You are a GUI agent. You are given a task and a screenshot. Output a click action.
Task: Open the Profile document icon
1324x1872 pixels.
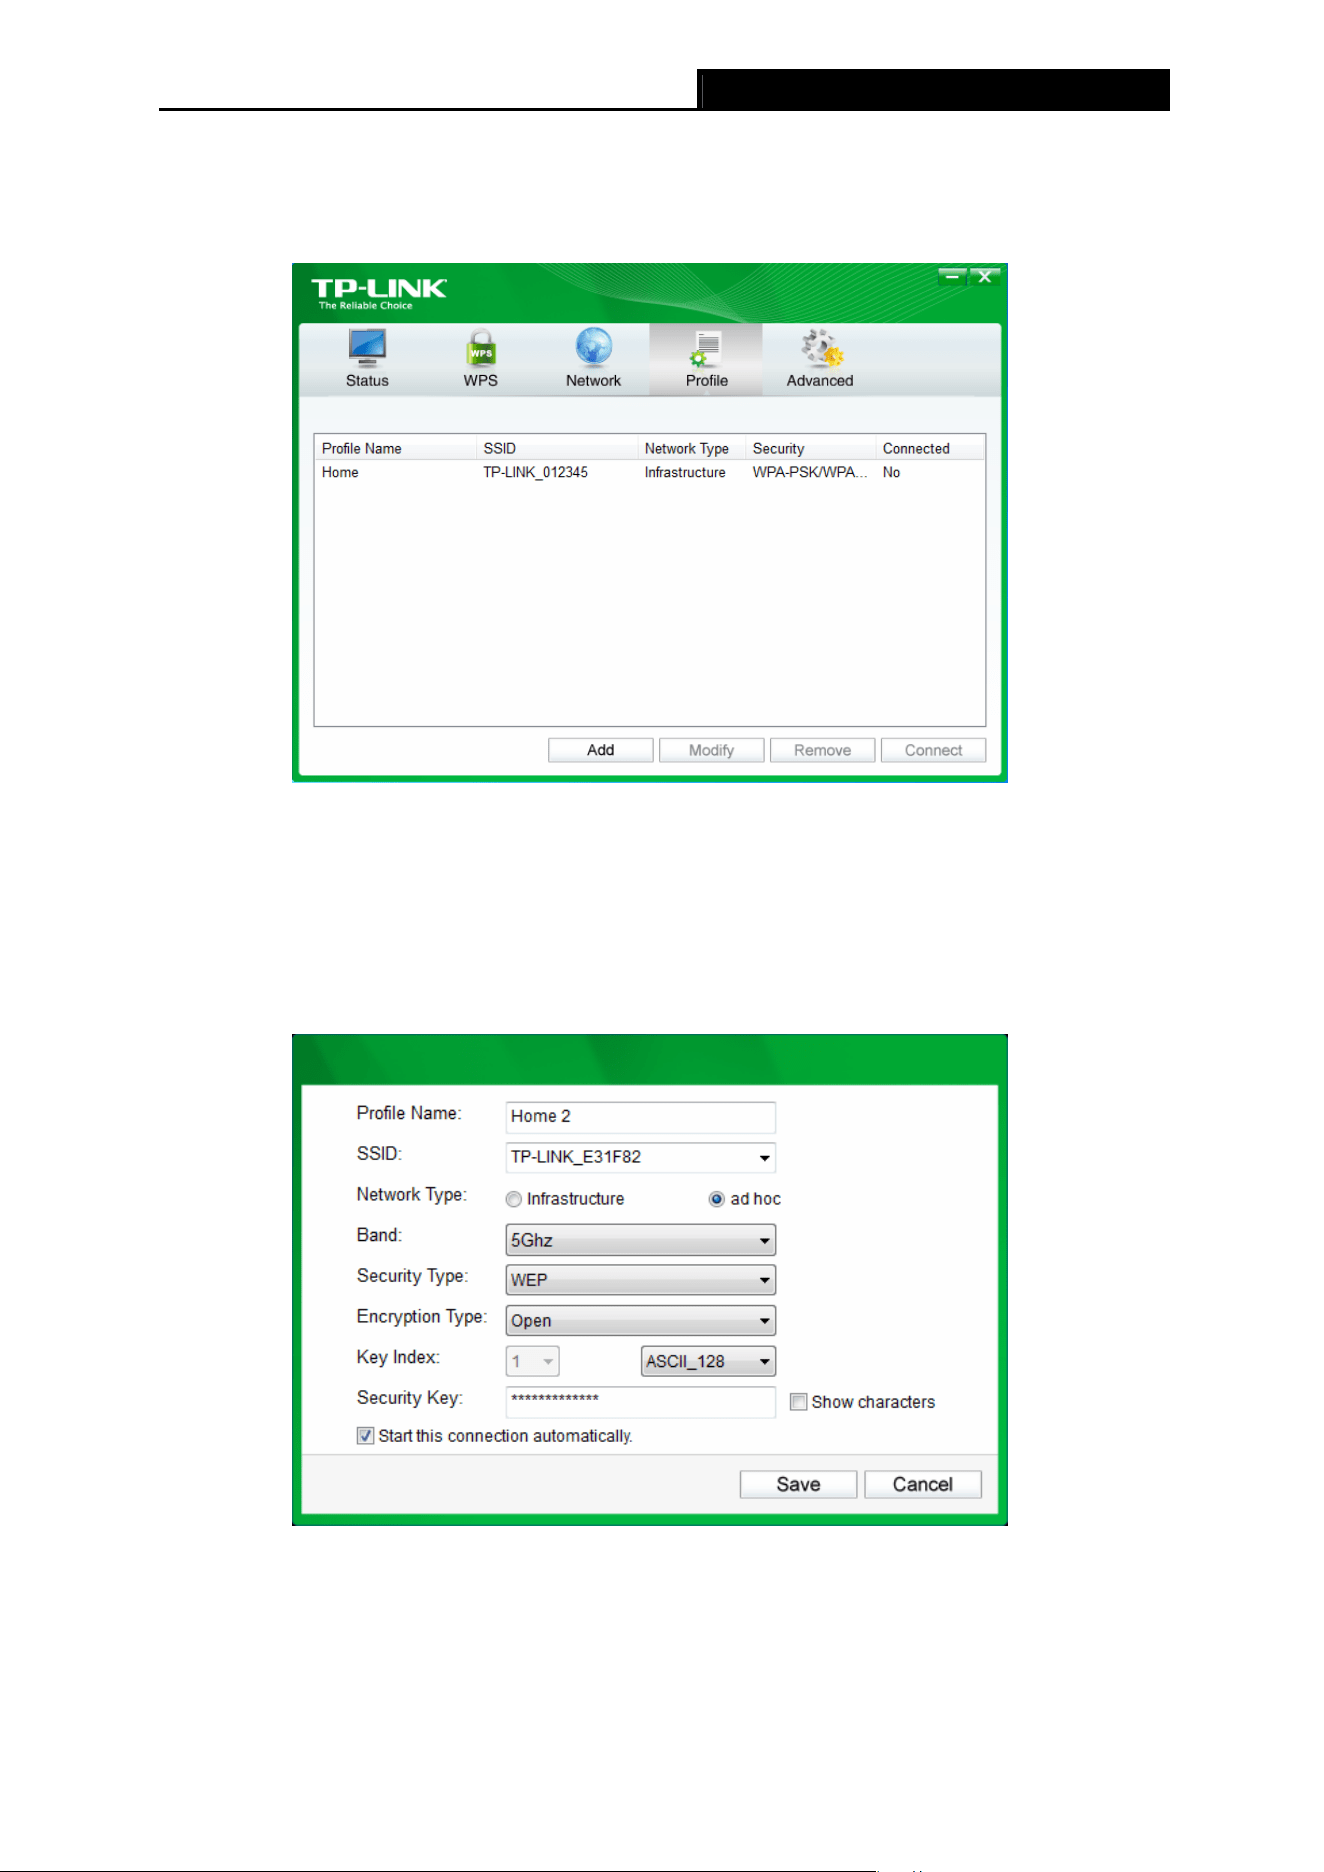[706, 349]
